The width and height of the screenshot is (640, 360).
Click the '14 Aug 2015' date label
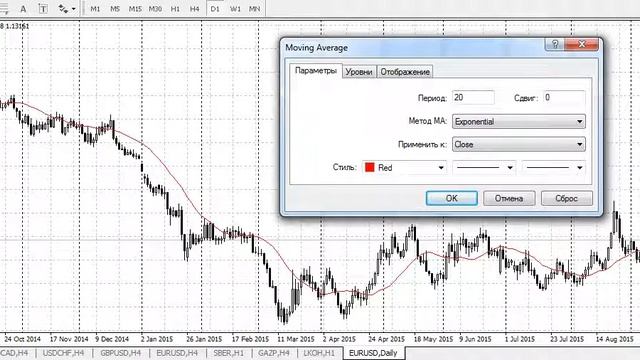click(x=614, y=339)
